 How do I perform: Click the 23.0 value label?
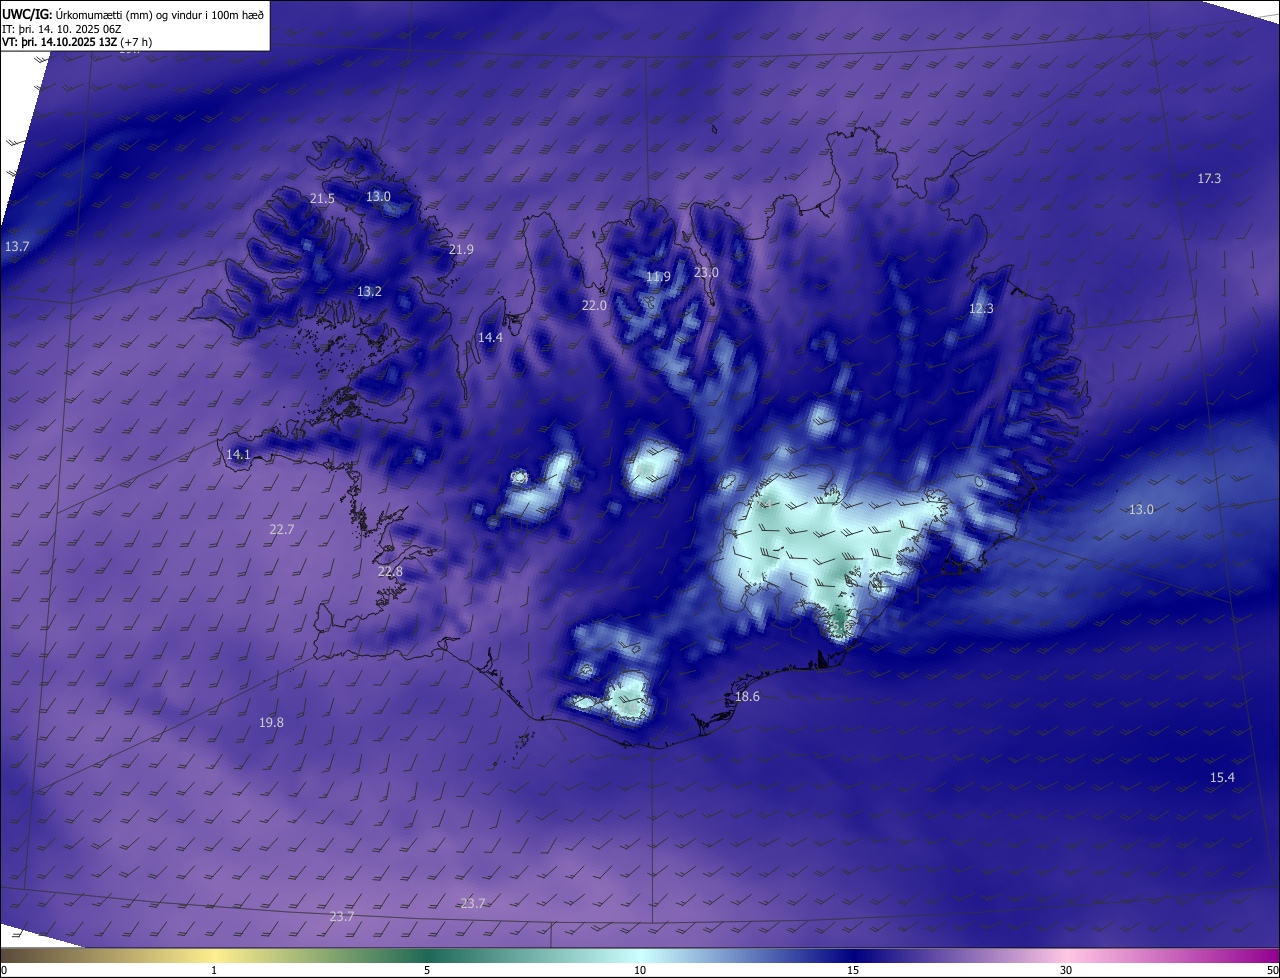tap(706, 272)
